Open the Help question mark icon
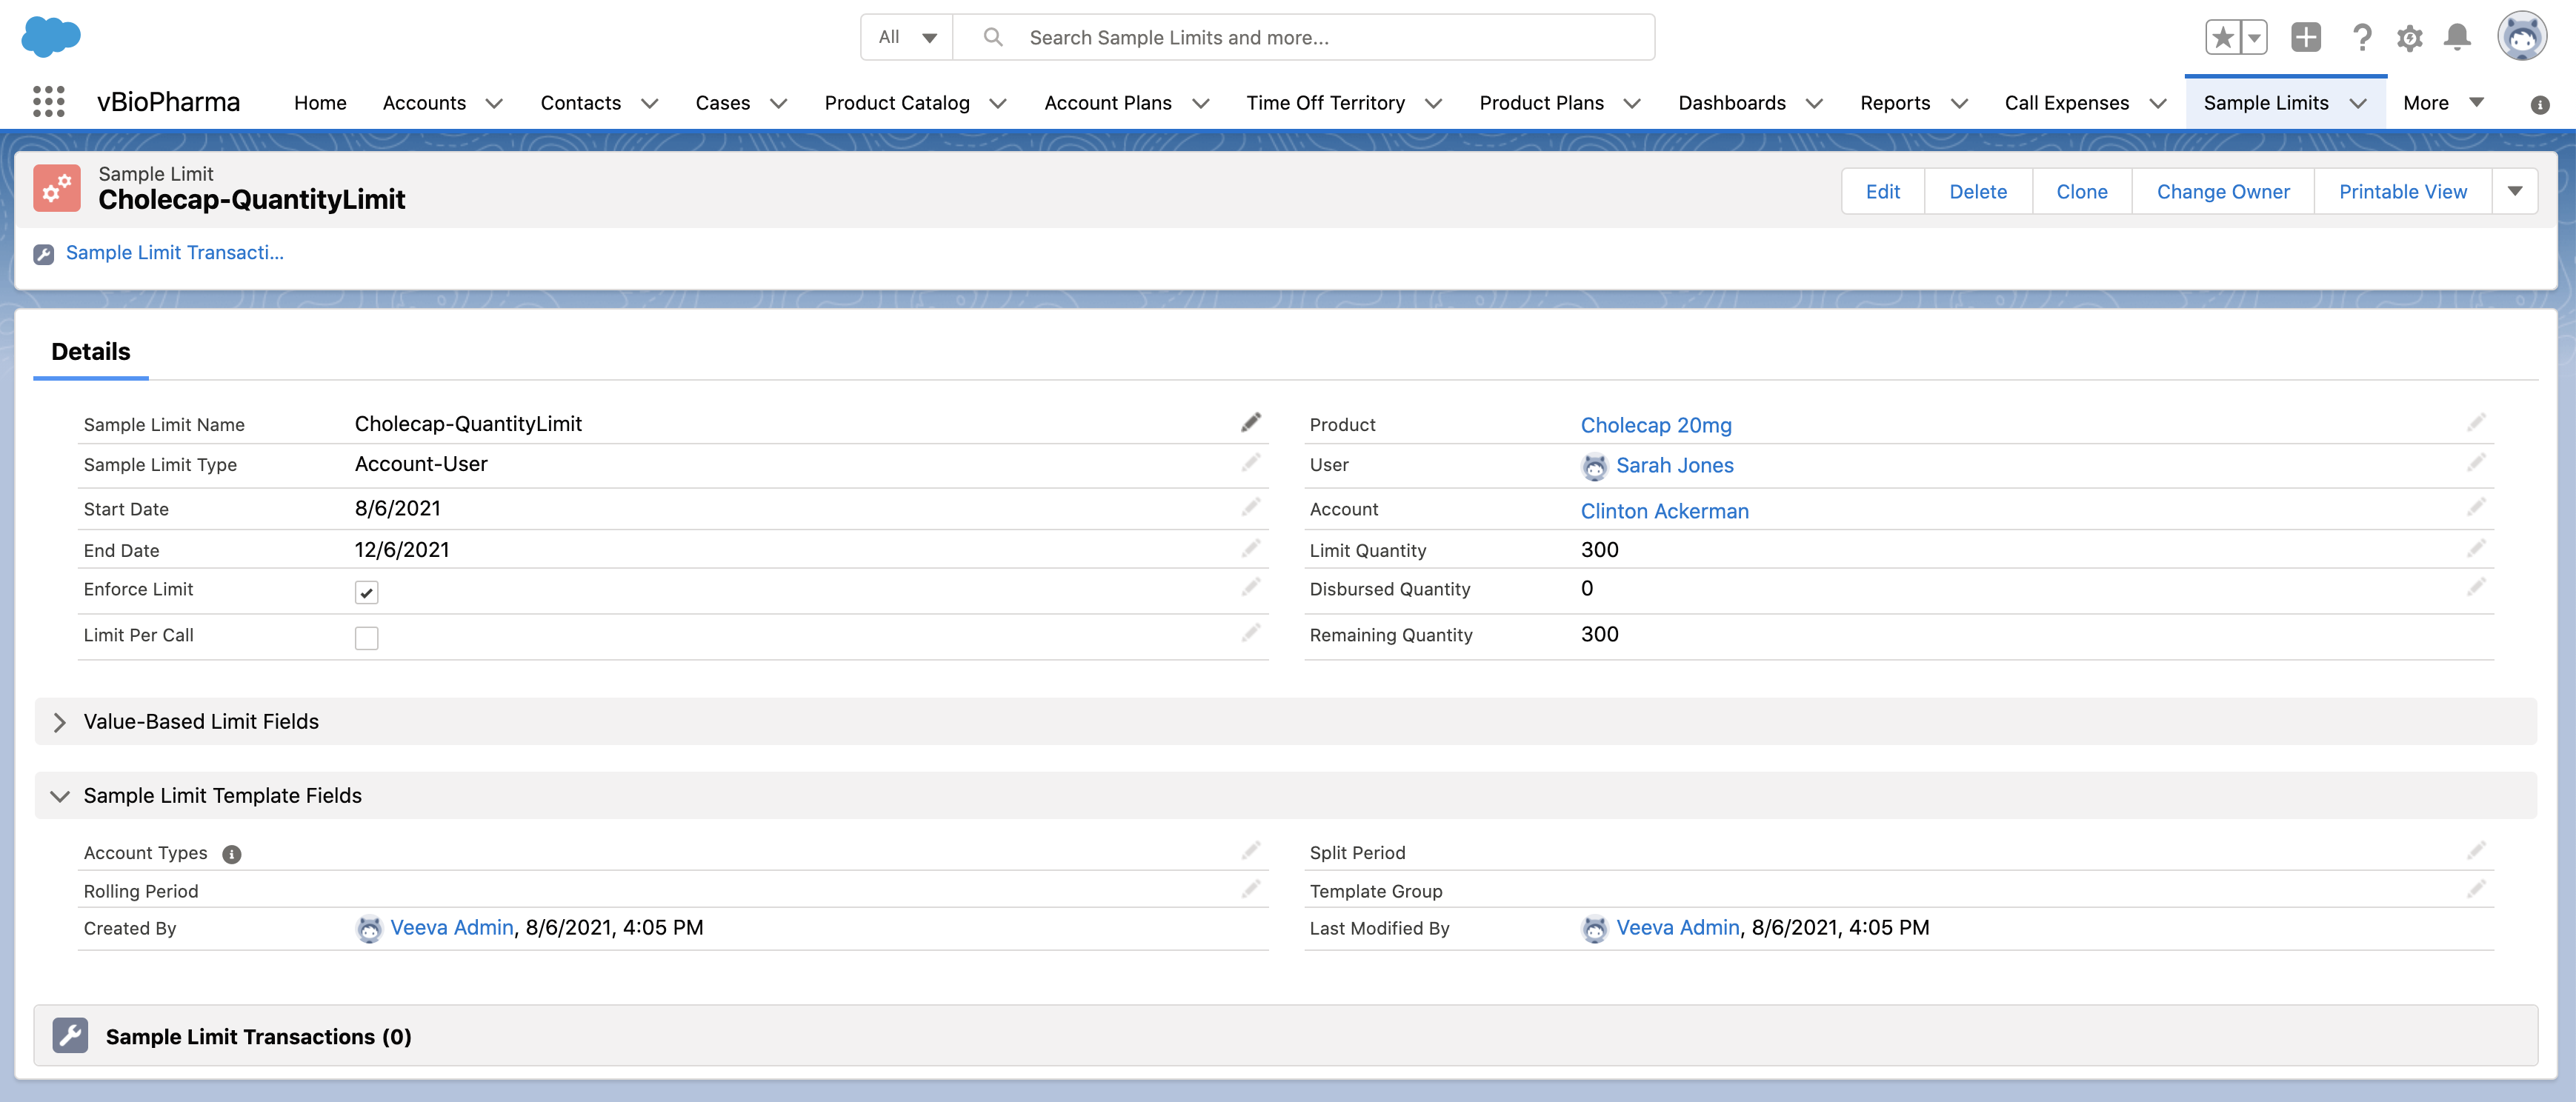 click(2362, 38)
